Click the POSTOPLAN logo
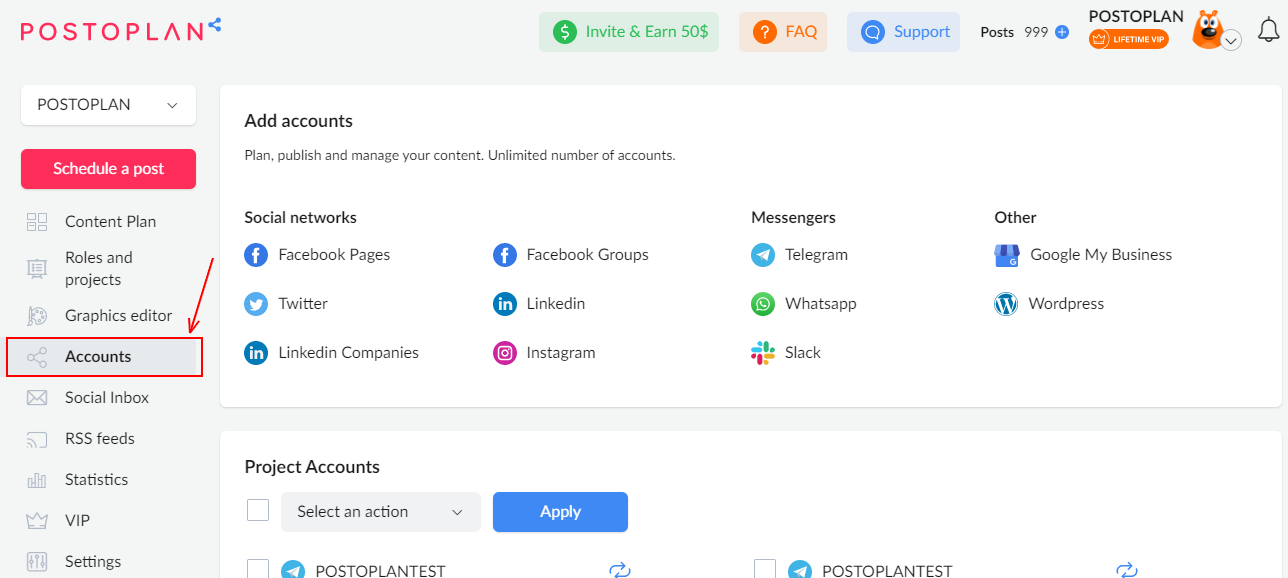The width and height of the screenshot is (1288, 578). tap(121, 30)
